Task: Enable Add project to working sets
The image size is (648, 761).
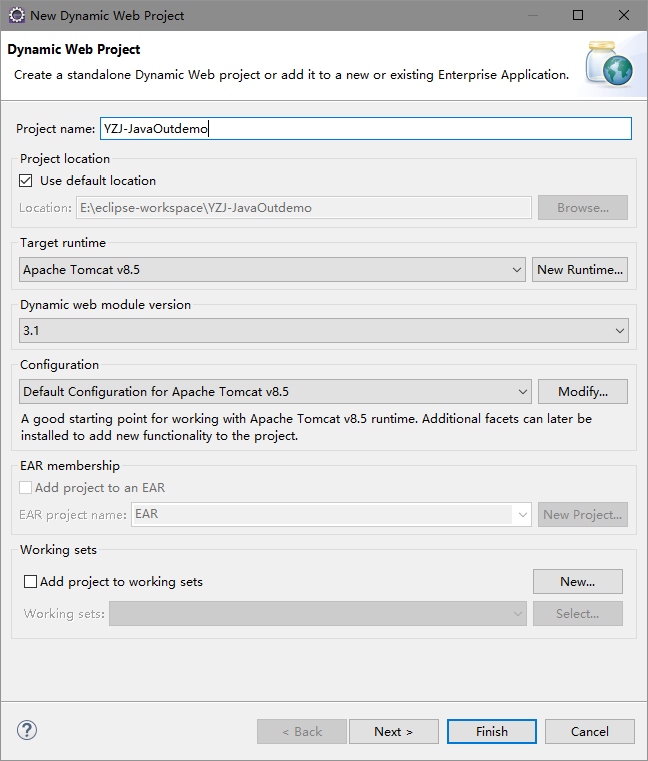Action: [x=30, y=581]
